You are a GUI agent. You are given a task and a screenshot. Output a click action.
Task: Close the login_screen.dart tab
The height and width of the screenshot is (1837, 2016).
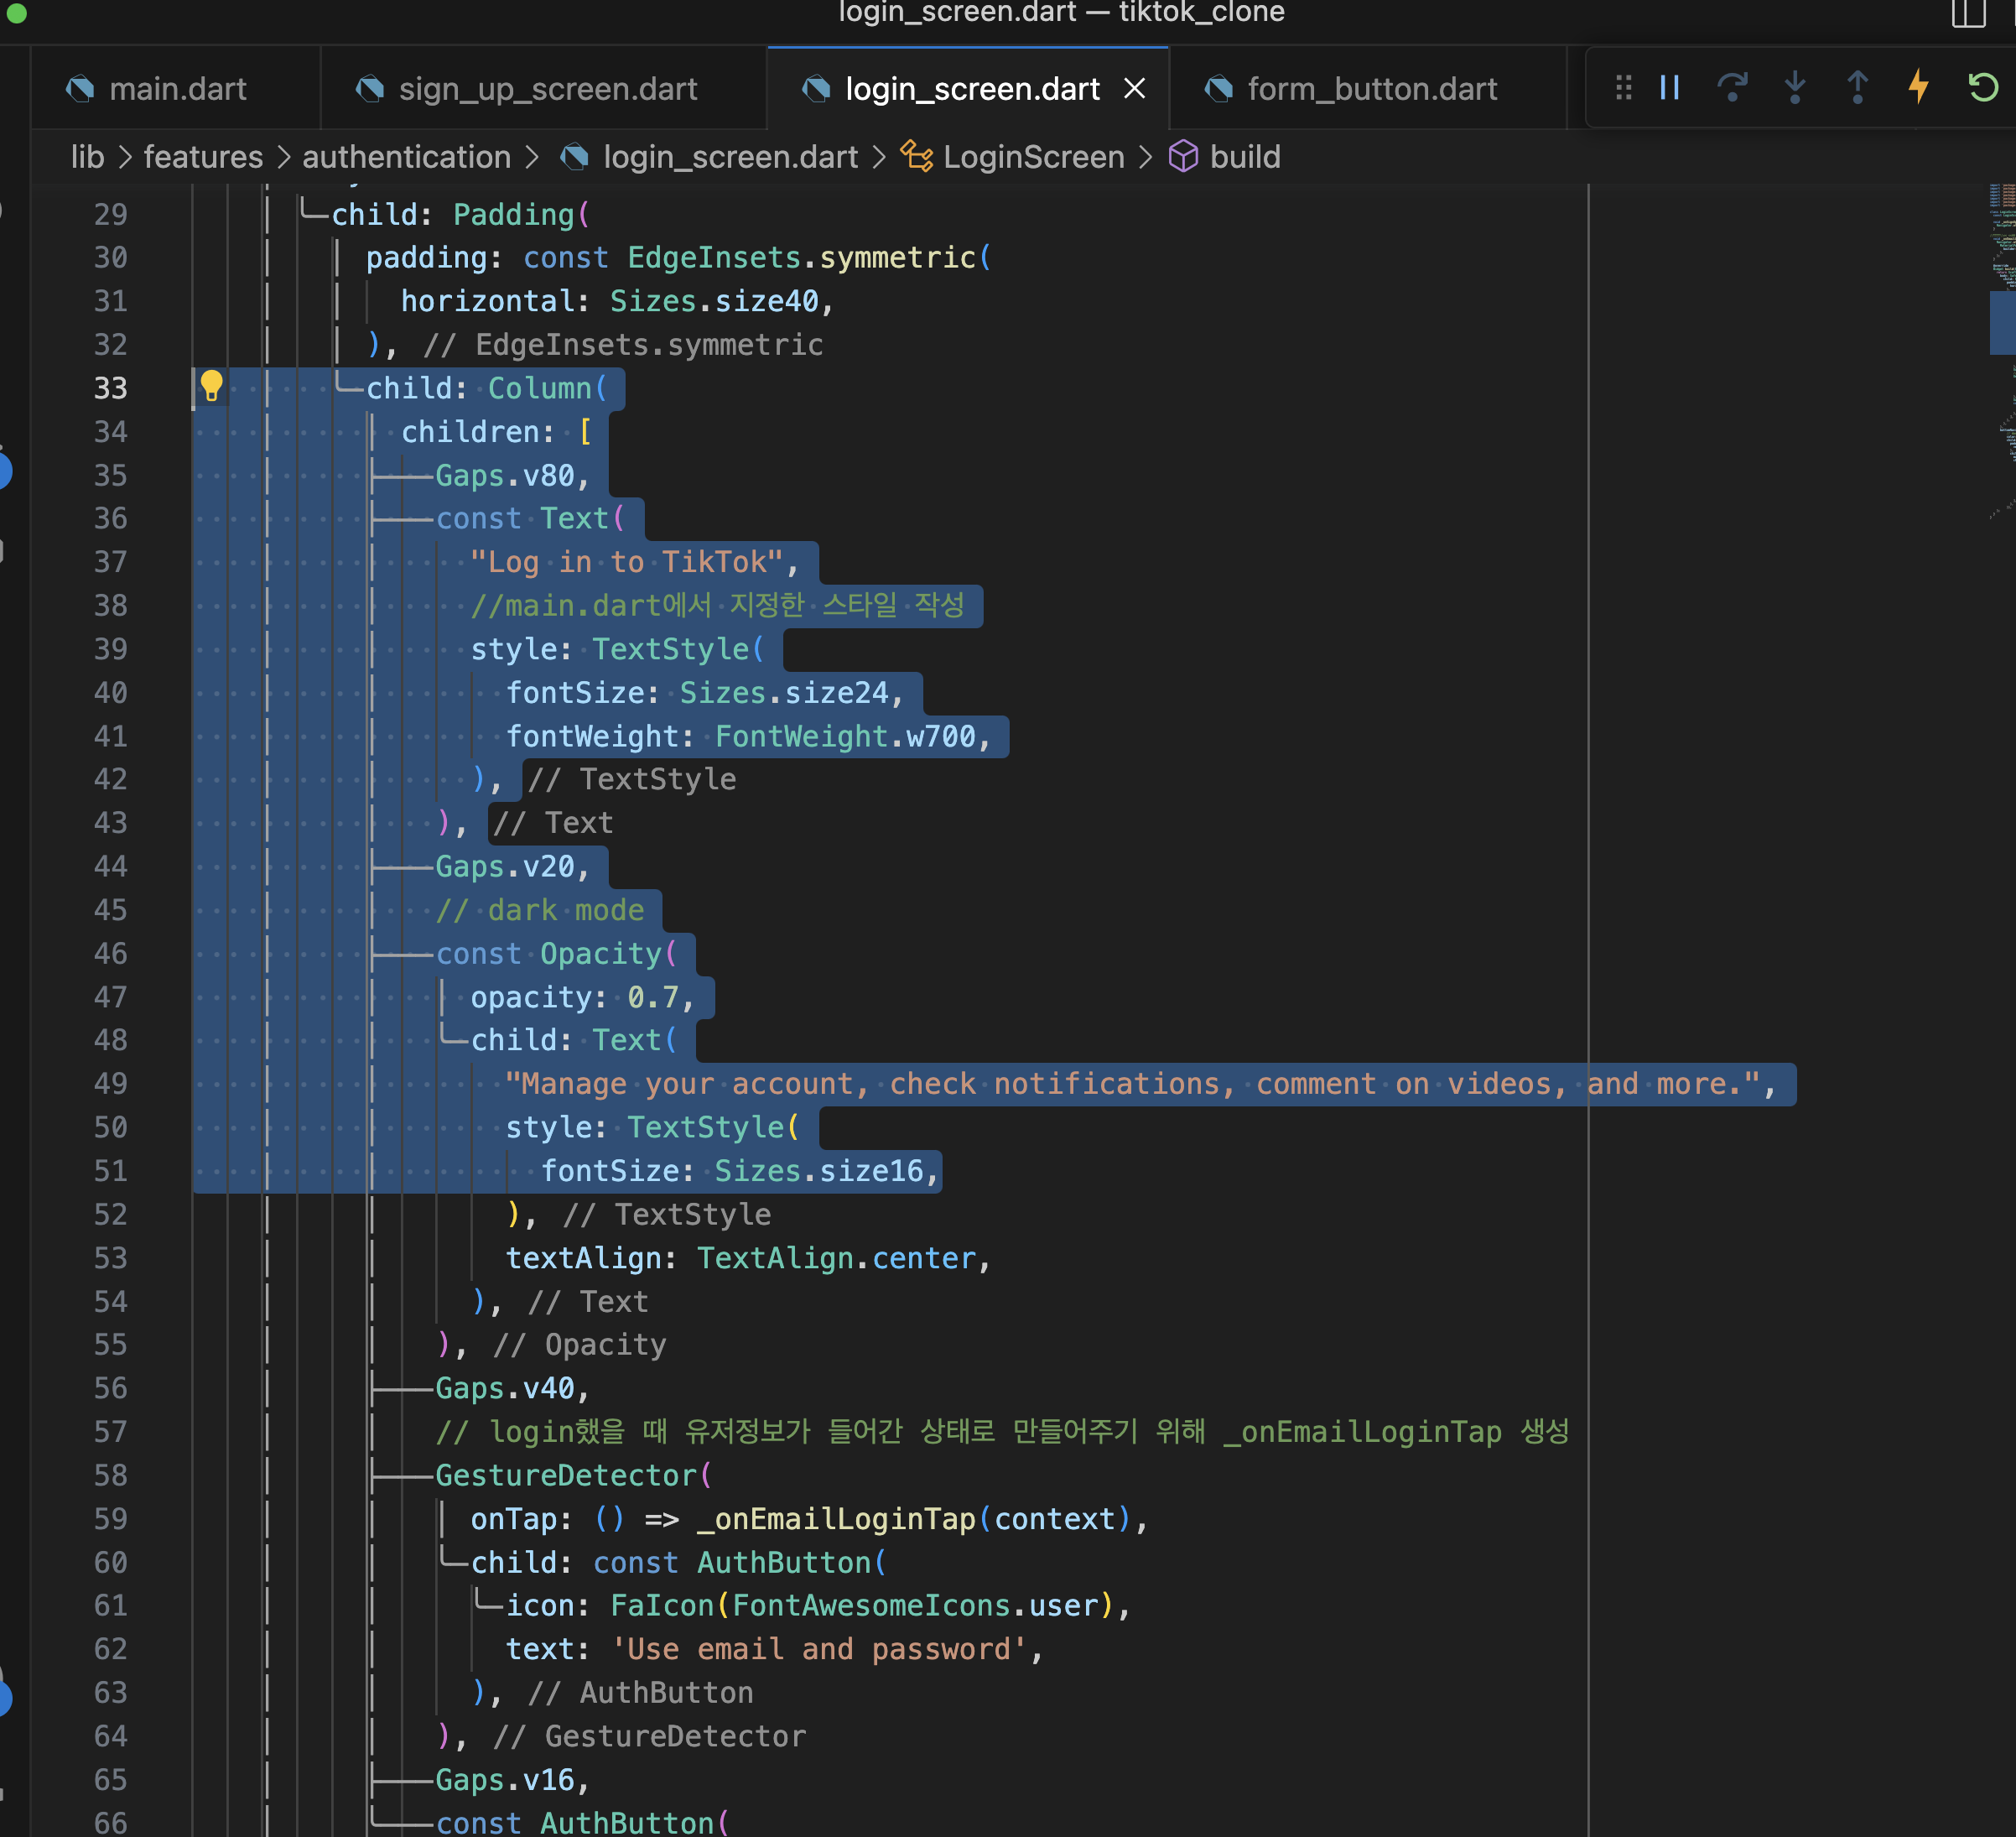1134,89
